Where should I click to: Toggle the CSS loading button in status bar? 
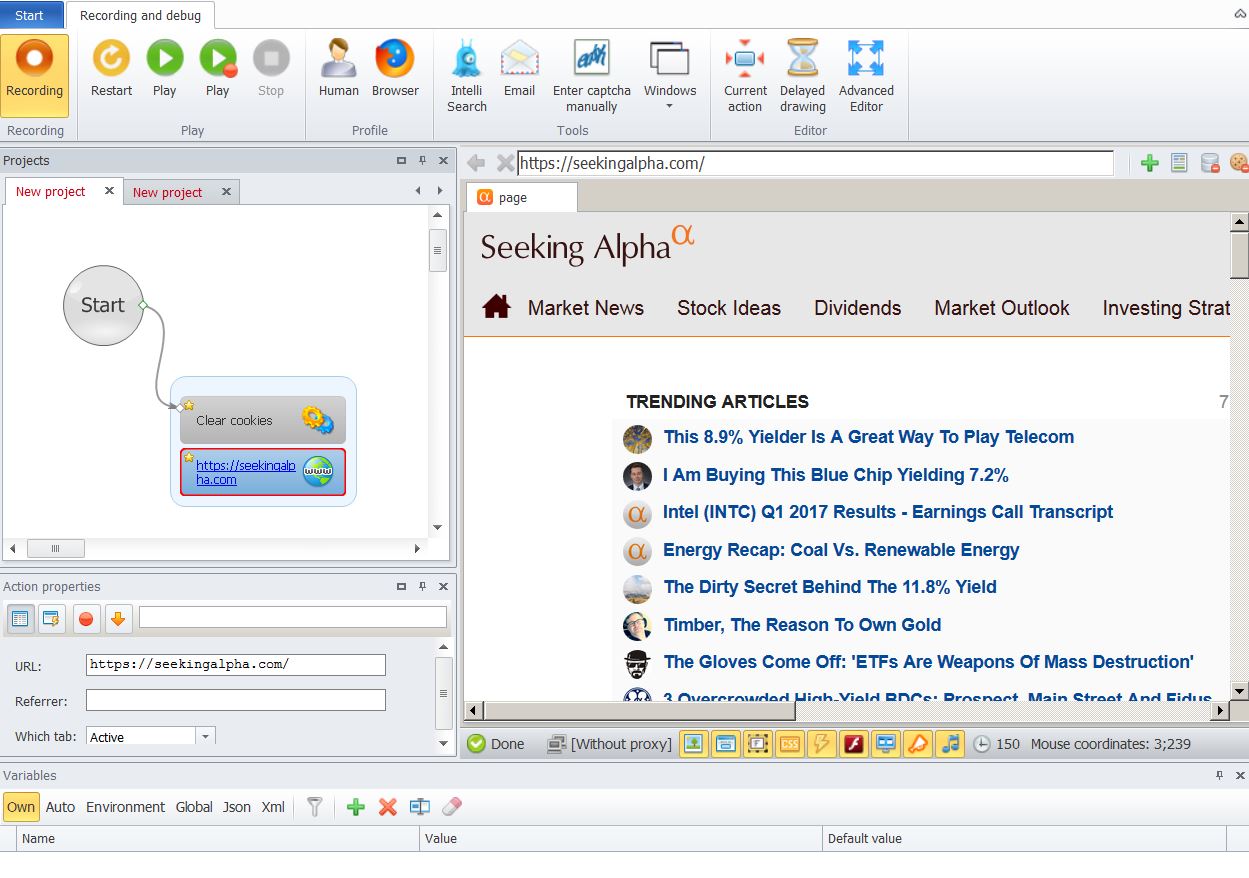789,744
